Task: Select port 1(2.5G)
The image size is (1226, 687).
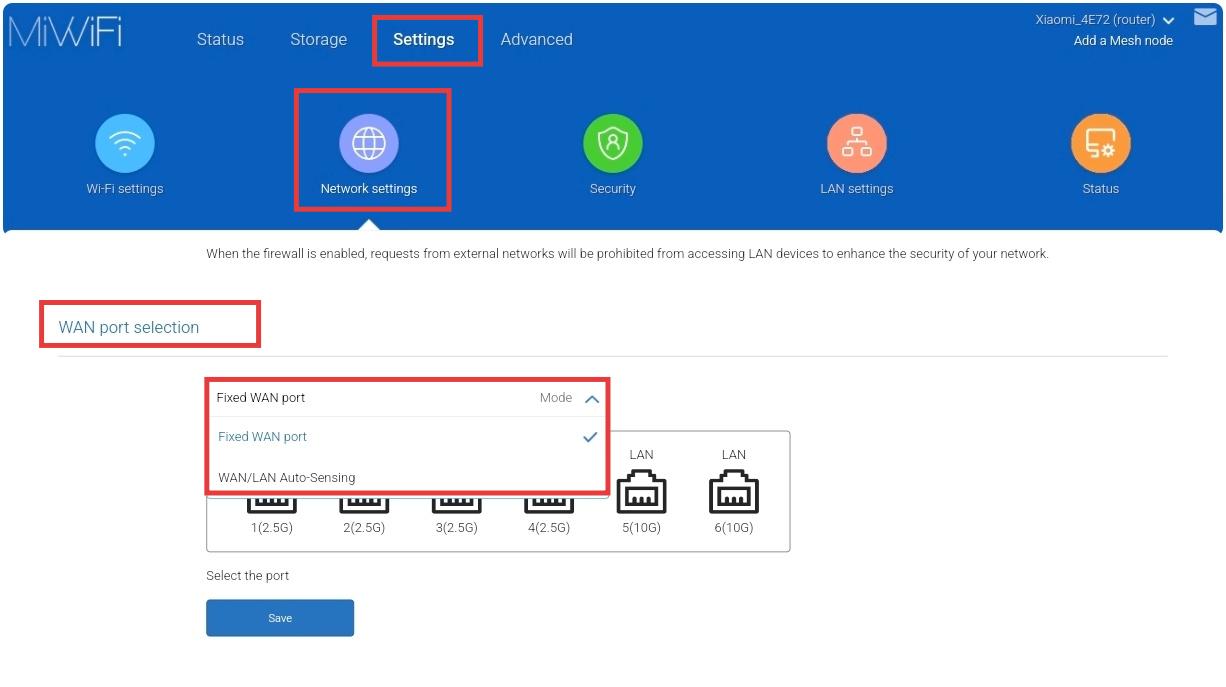Action: click(x=271, y=505)
